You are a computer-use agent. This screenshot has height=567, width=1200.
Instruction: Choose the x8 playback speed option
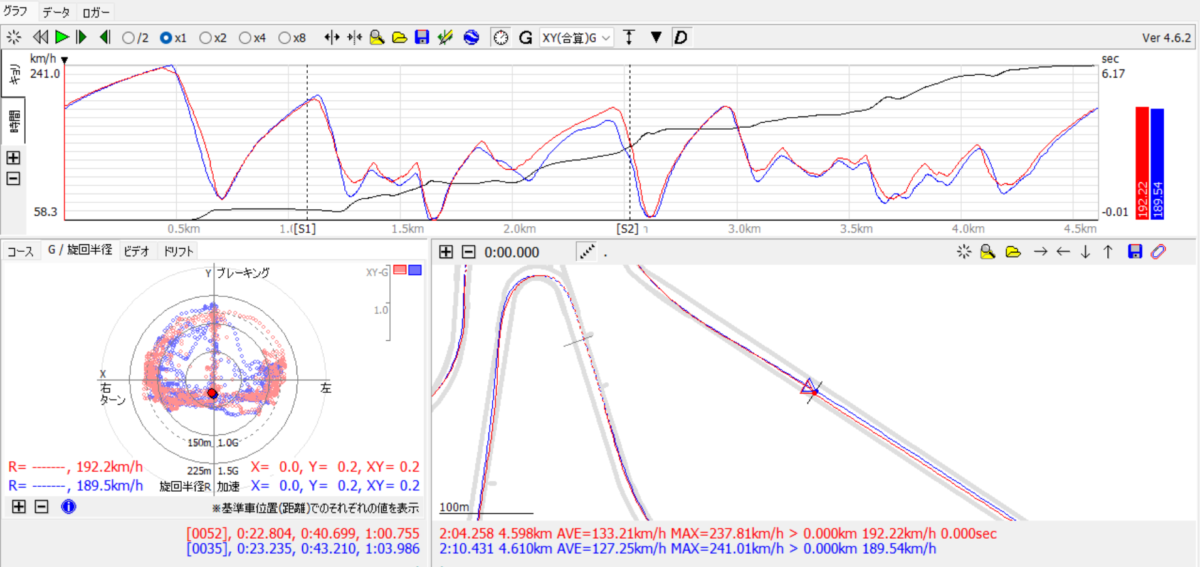285,37
